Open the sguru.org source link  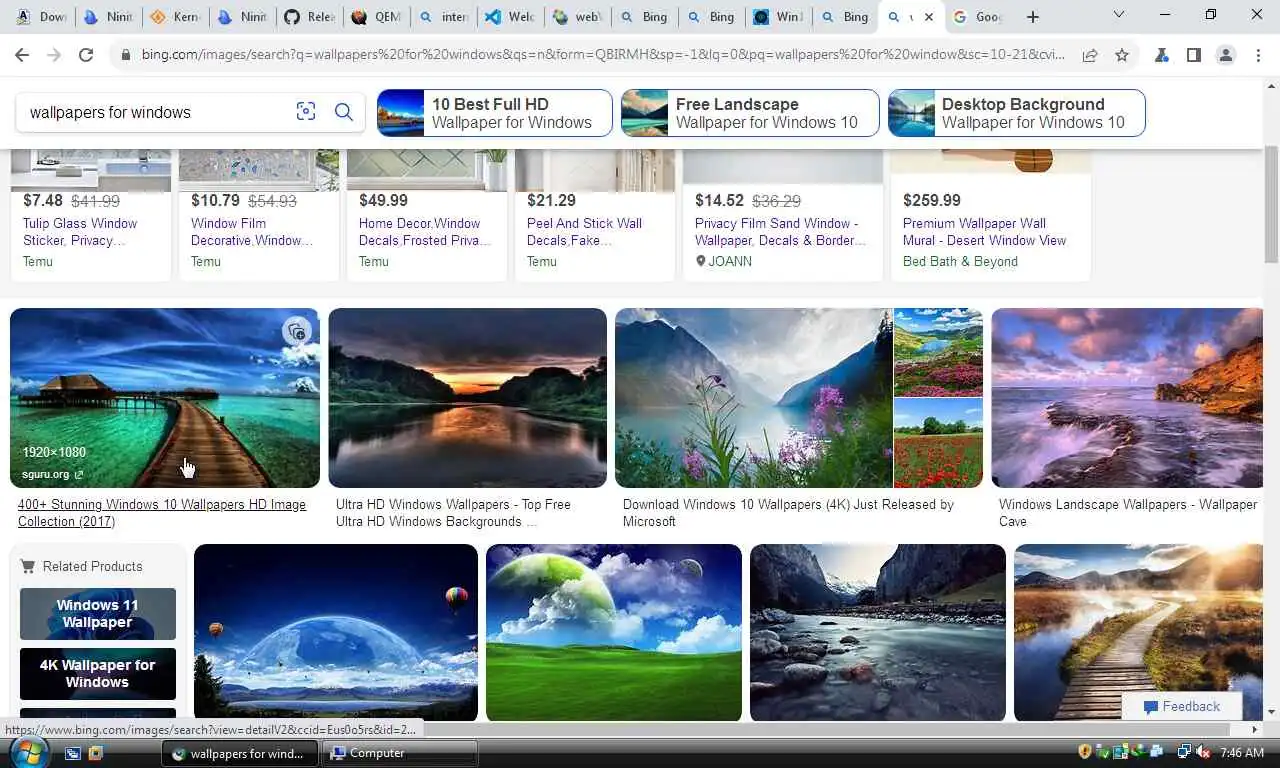(52, 474)
